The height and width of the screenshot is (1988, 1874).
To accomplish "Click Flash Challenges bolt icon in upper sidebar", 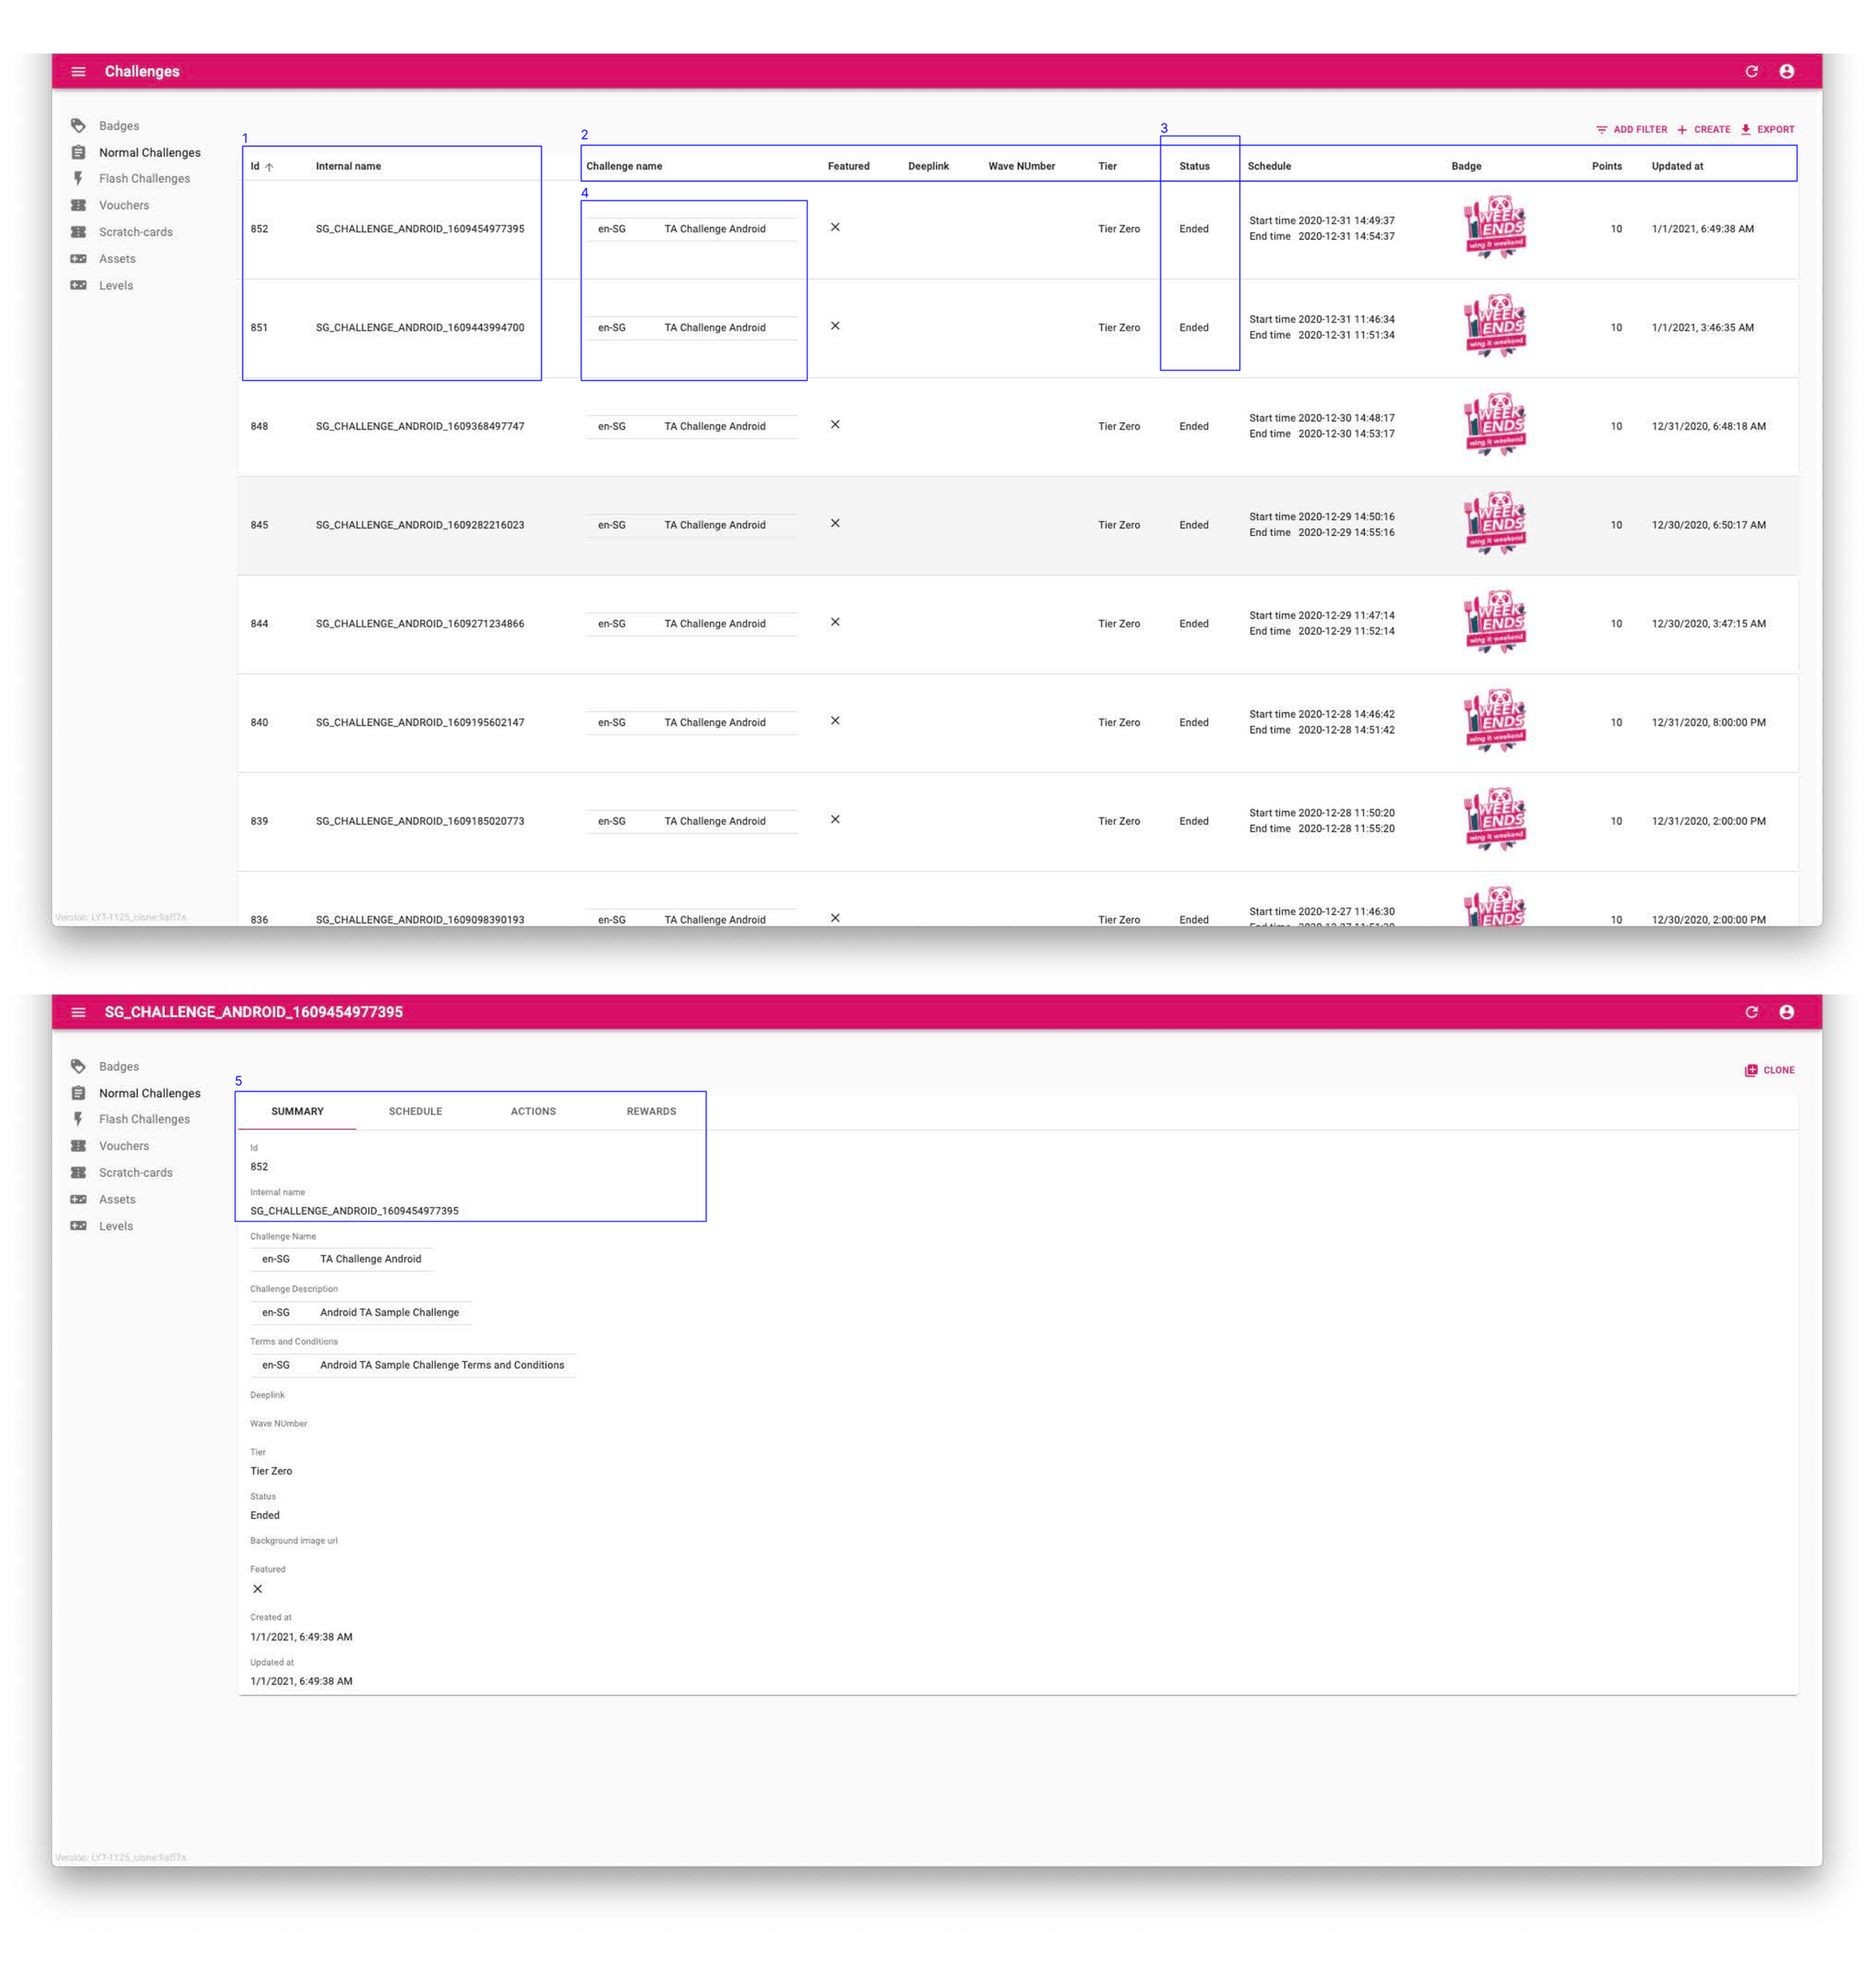I will 78,179.
